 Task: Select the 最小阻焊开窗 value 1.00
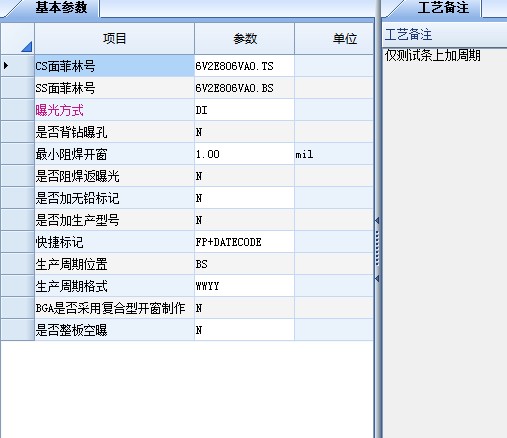tap(244, 154)
